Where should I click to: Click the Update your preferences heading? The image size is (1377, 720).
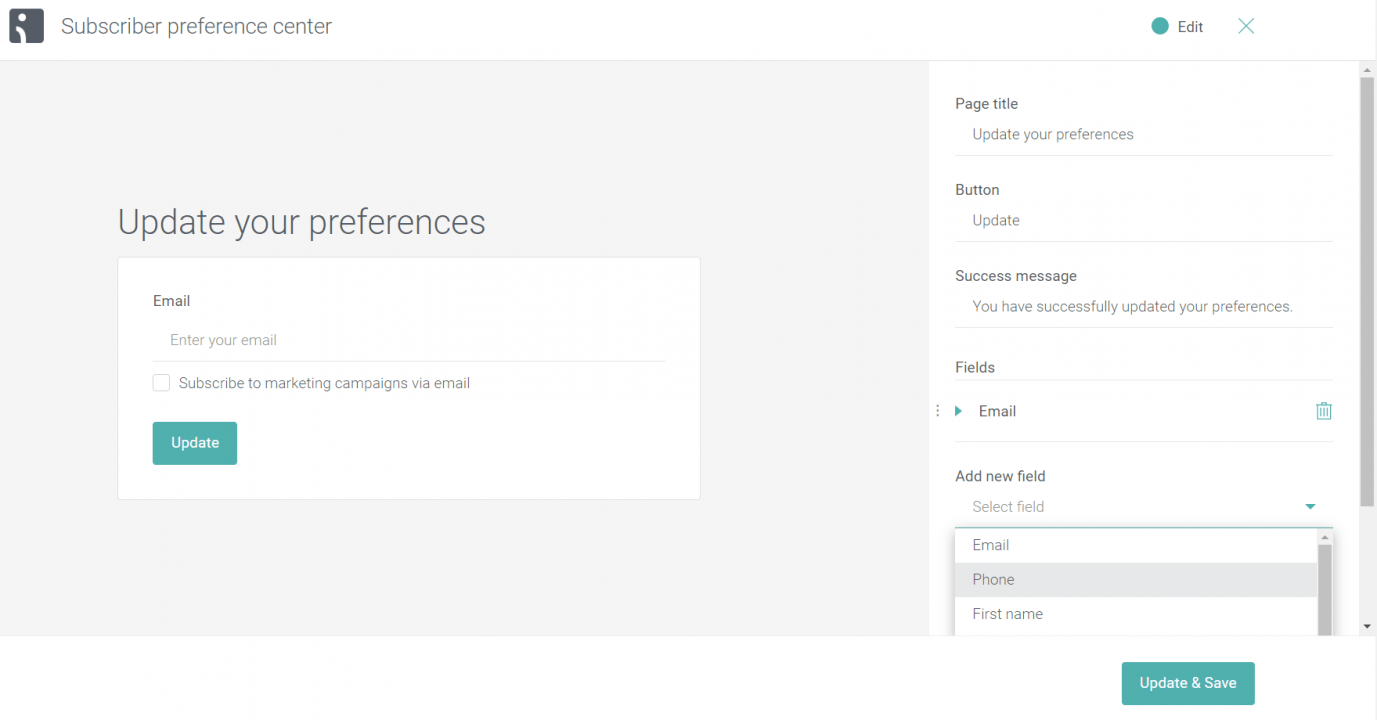pos(301,221)
